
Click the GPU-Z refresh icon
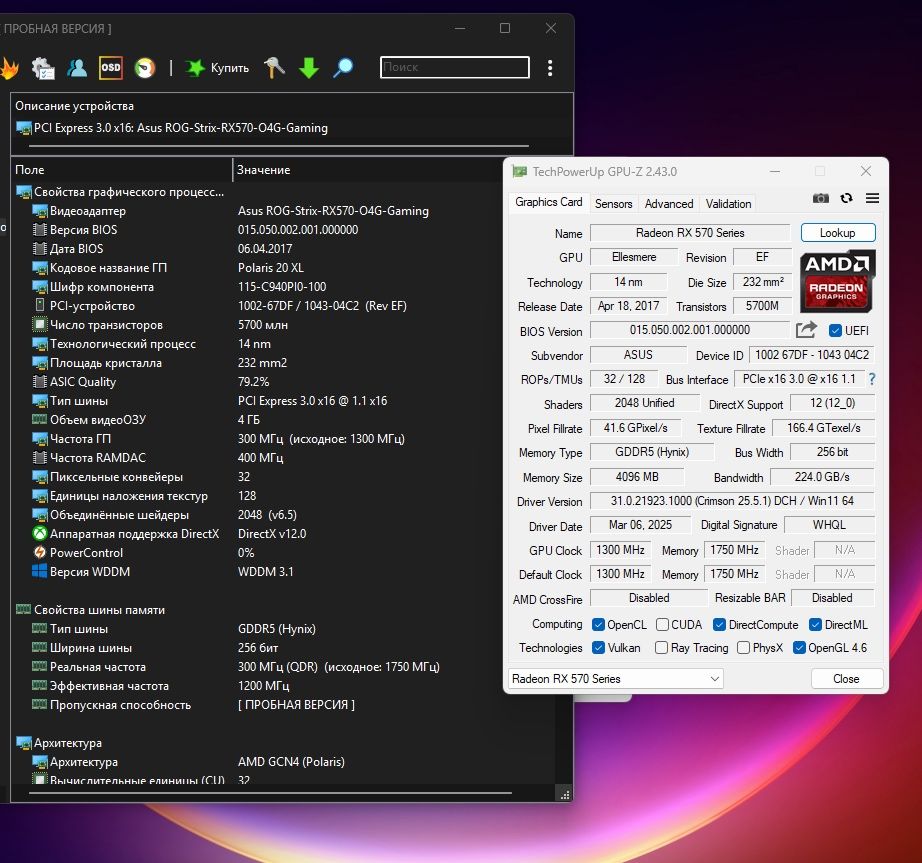pos(846,198)
